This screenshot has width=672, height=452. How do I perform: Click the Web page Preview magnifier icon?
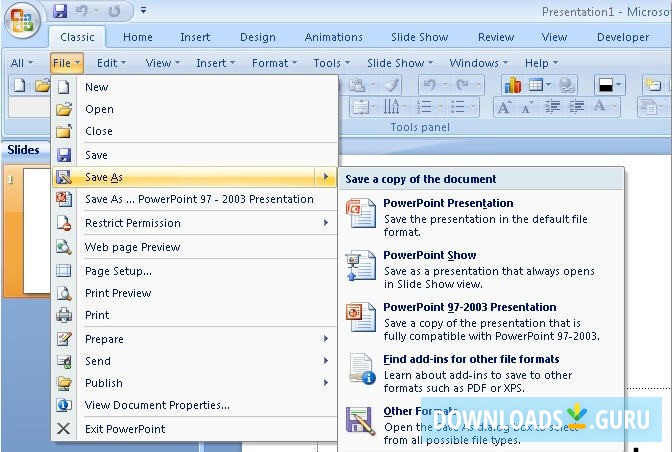pos(63,247)
